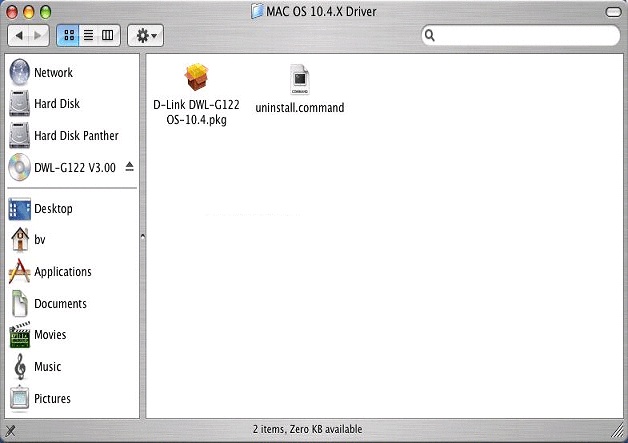Click the 'Hard Disk Panther' sidebar label

pos(76,135)
